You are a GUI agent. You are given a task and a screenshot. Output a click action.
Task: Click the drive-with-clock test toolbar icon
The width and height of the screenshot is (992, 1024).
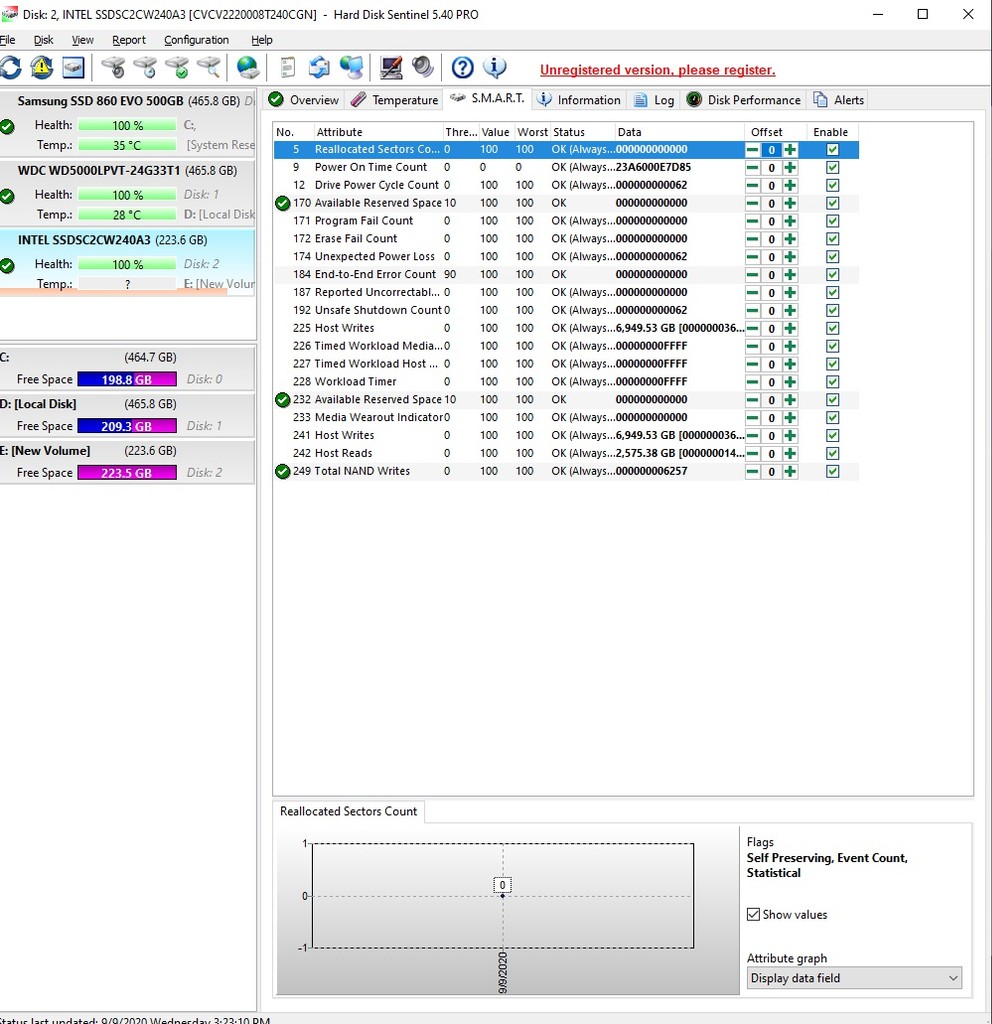coord(145,67)
